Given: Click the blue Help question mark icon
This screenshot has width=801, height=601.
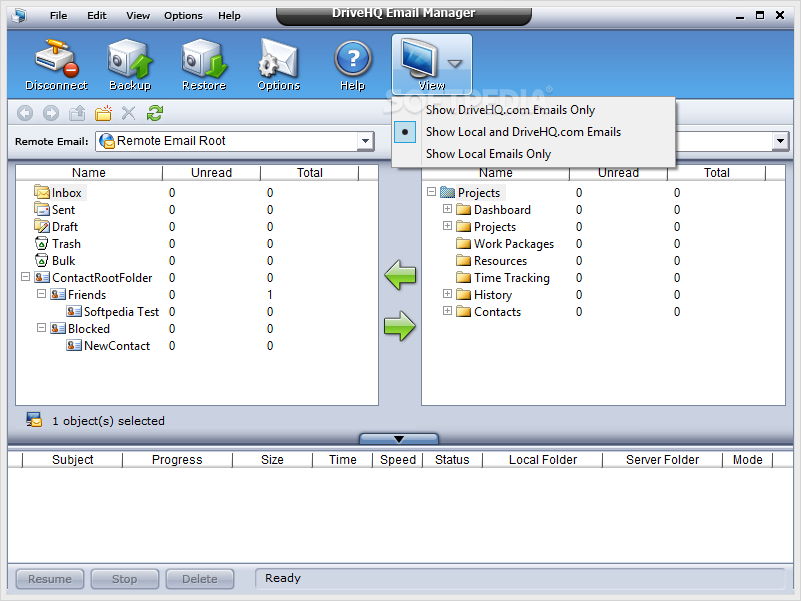Looking at the screenshot, I should click(352, 58).
